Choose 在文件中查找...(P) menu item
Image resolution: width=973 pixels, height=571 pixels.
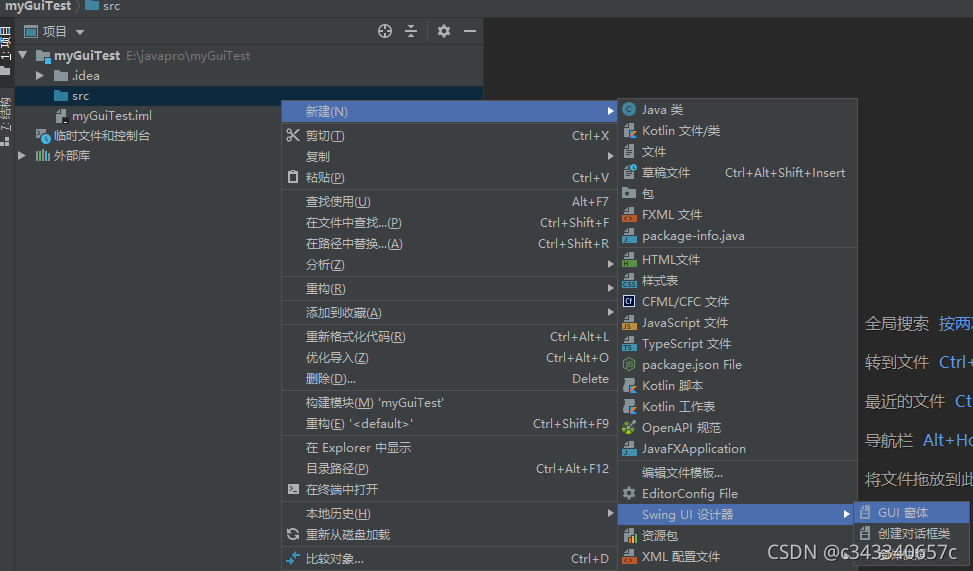click(x=449, y=223)
